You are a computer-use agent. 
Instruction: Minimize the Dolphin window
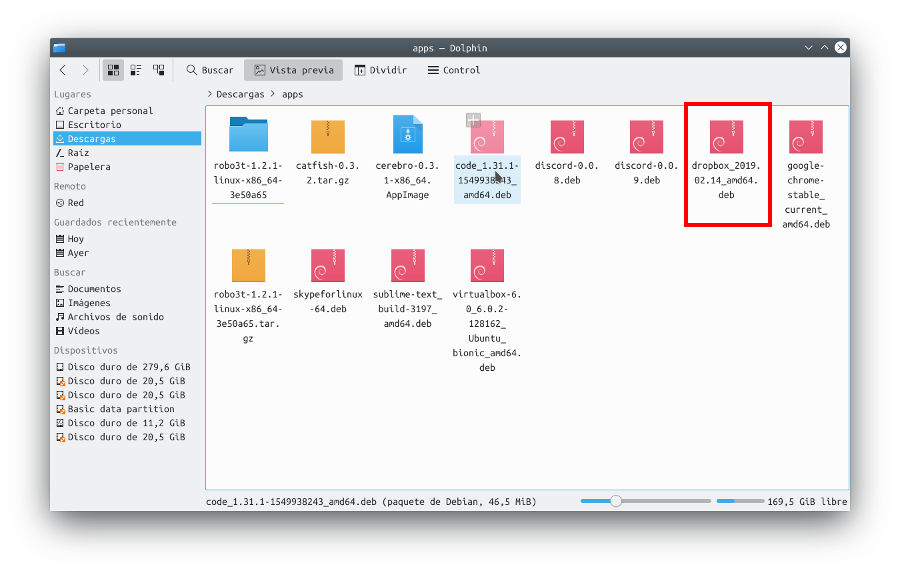point(809,48)
